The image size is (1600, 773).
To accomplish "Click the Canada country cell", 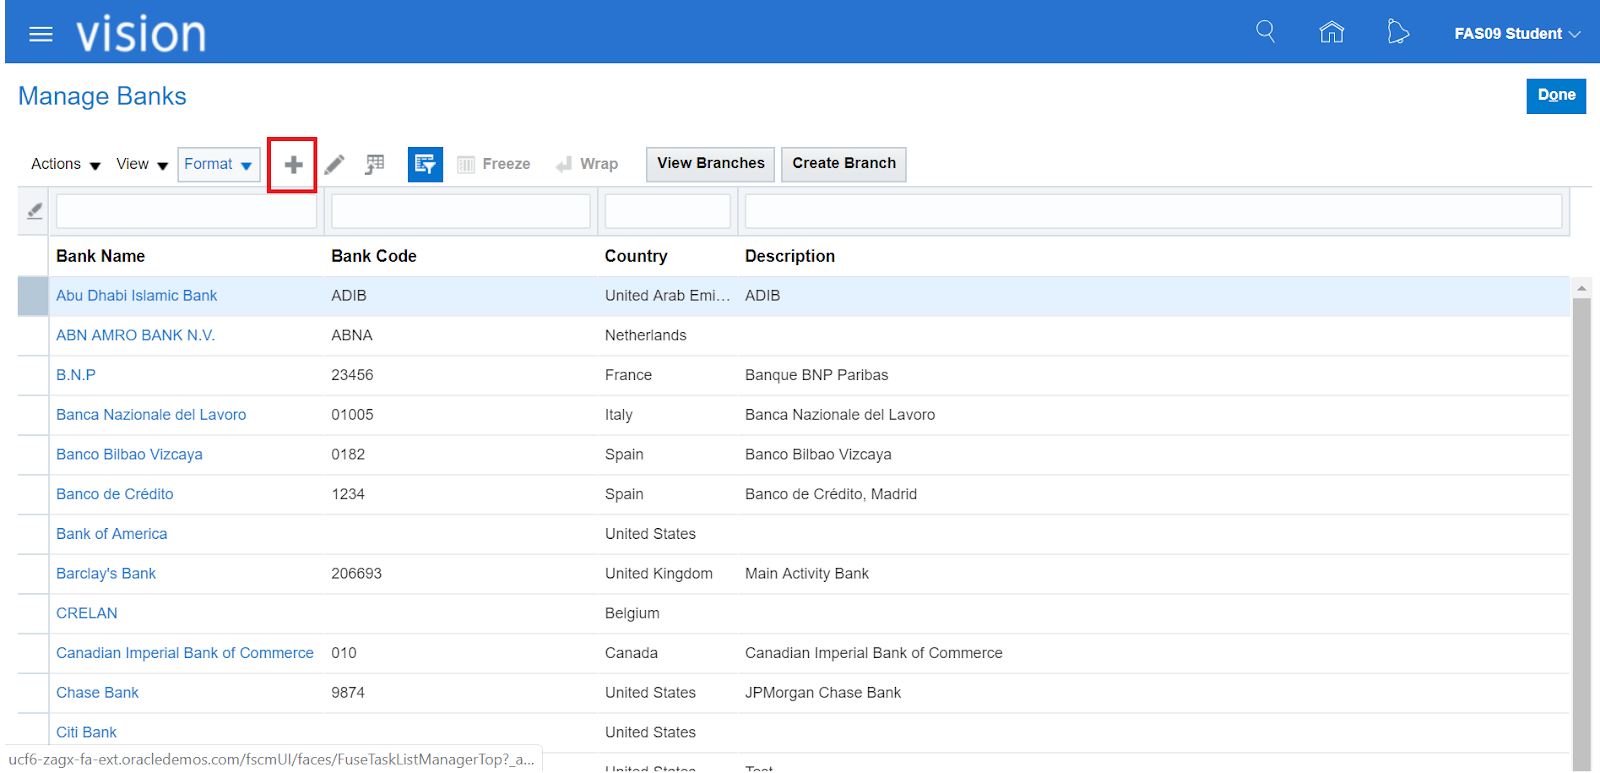I will pos(631,653).
